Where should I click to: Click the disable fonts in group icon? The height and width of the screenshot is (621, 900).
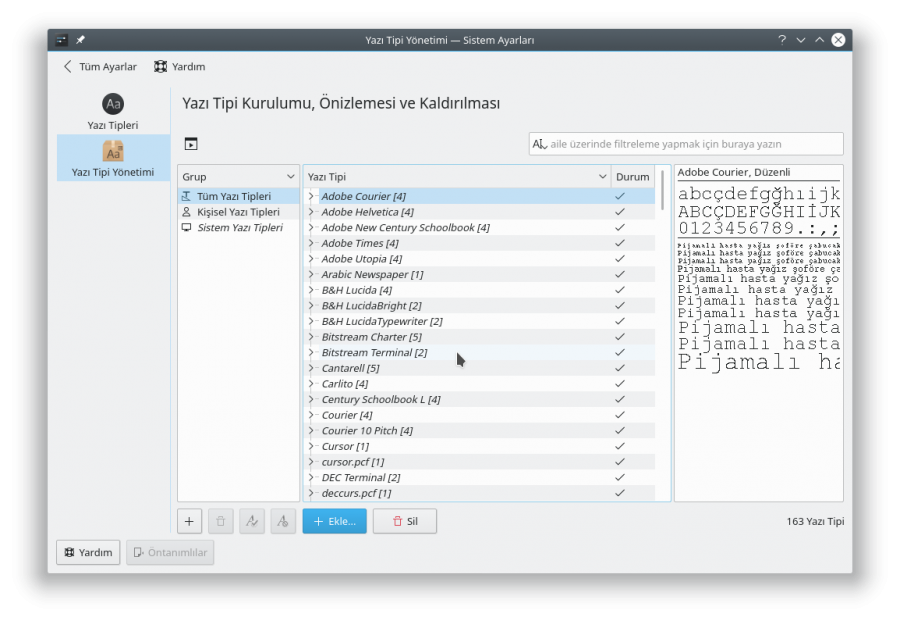click(283, 521)
